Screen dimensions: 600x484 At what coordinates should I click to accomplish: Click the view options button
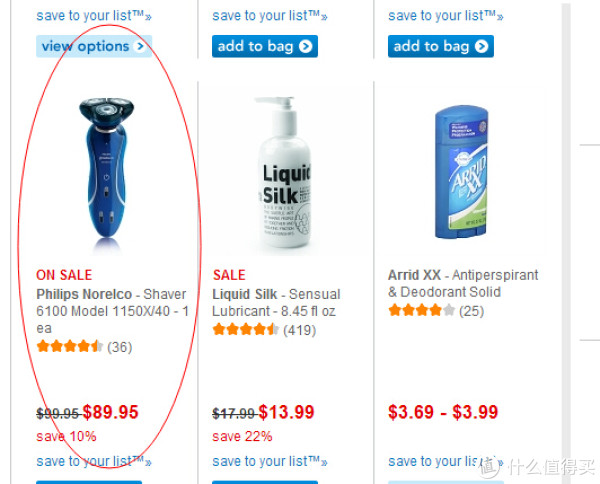coord(94,46)
